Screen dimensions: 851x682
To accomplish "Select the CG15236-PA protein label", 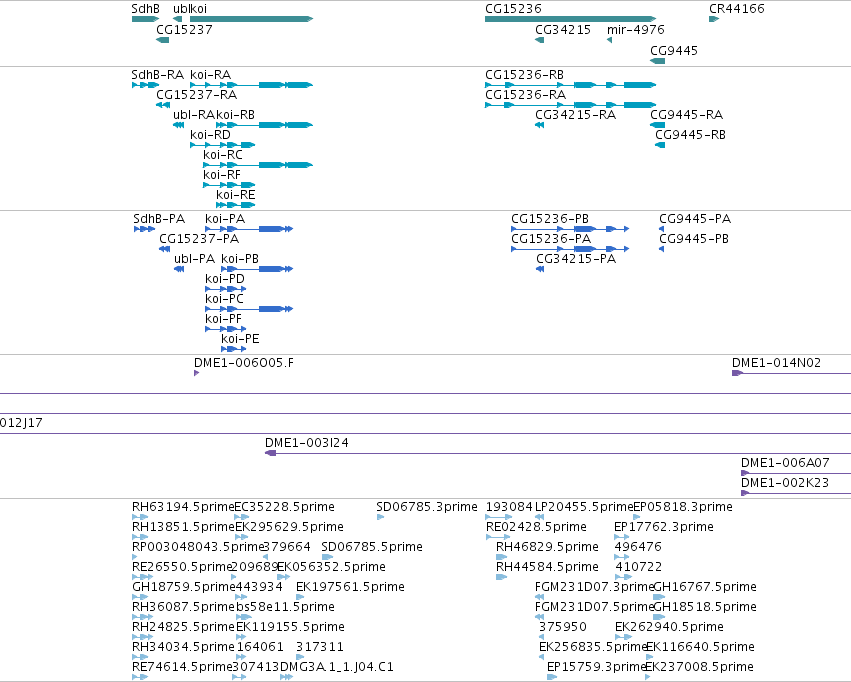I will (551, 239).
